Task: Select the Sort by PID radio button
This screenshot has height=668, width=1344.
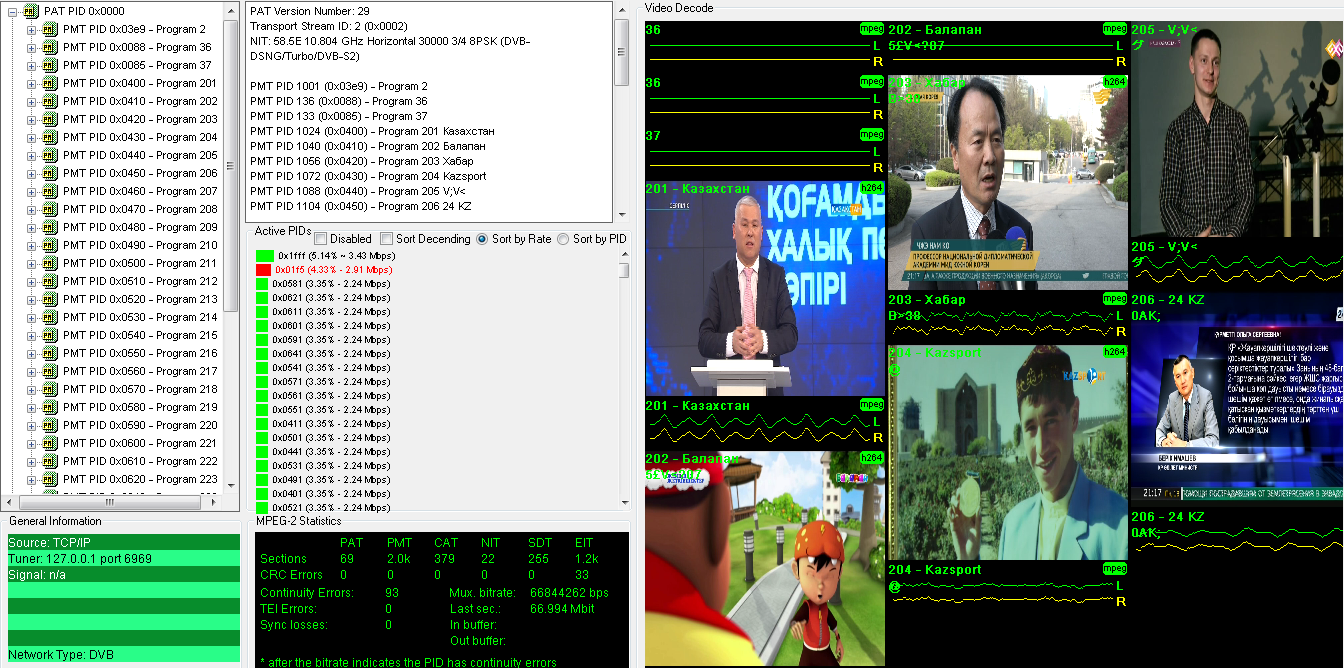Action: click(x=562, y=239)
